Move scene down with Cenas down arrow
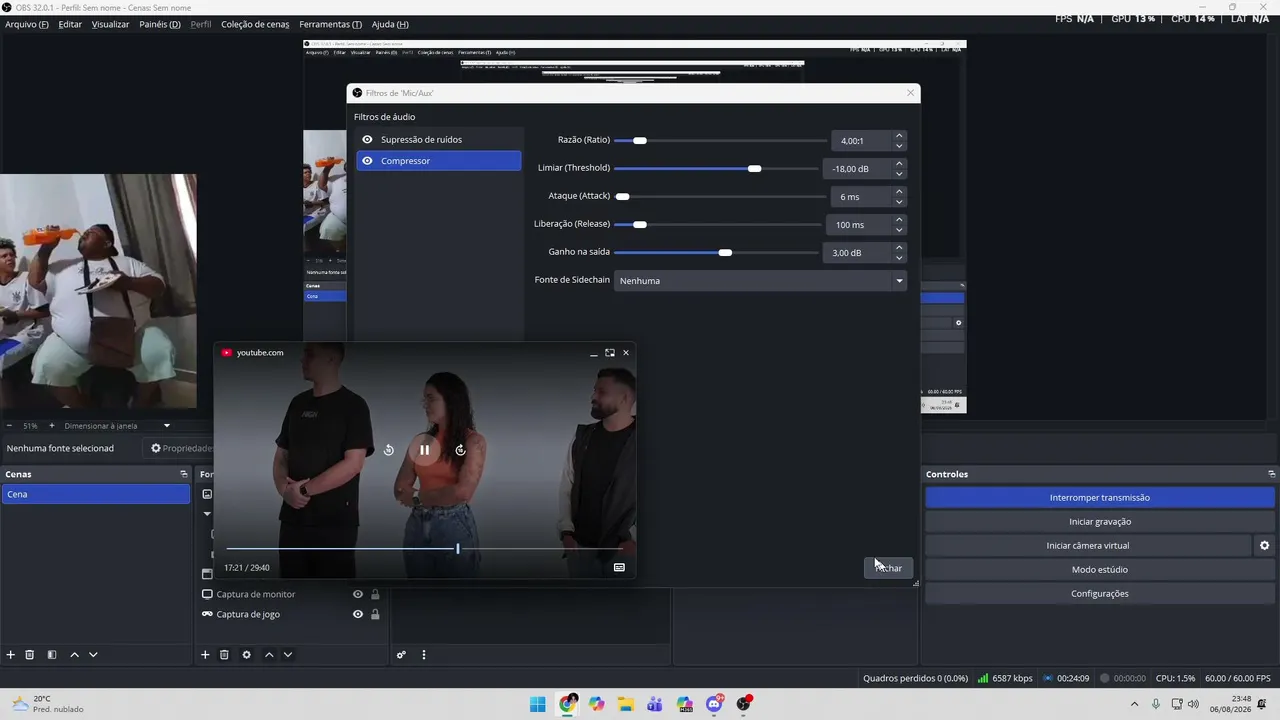 point(93,655)
